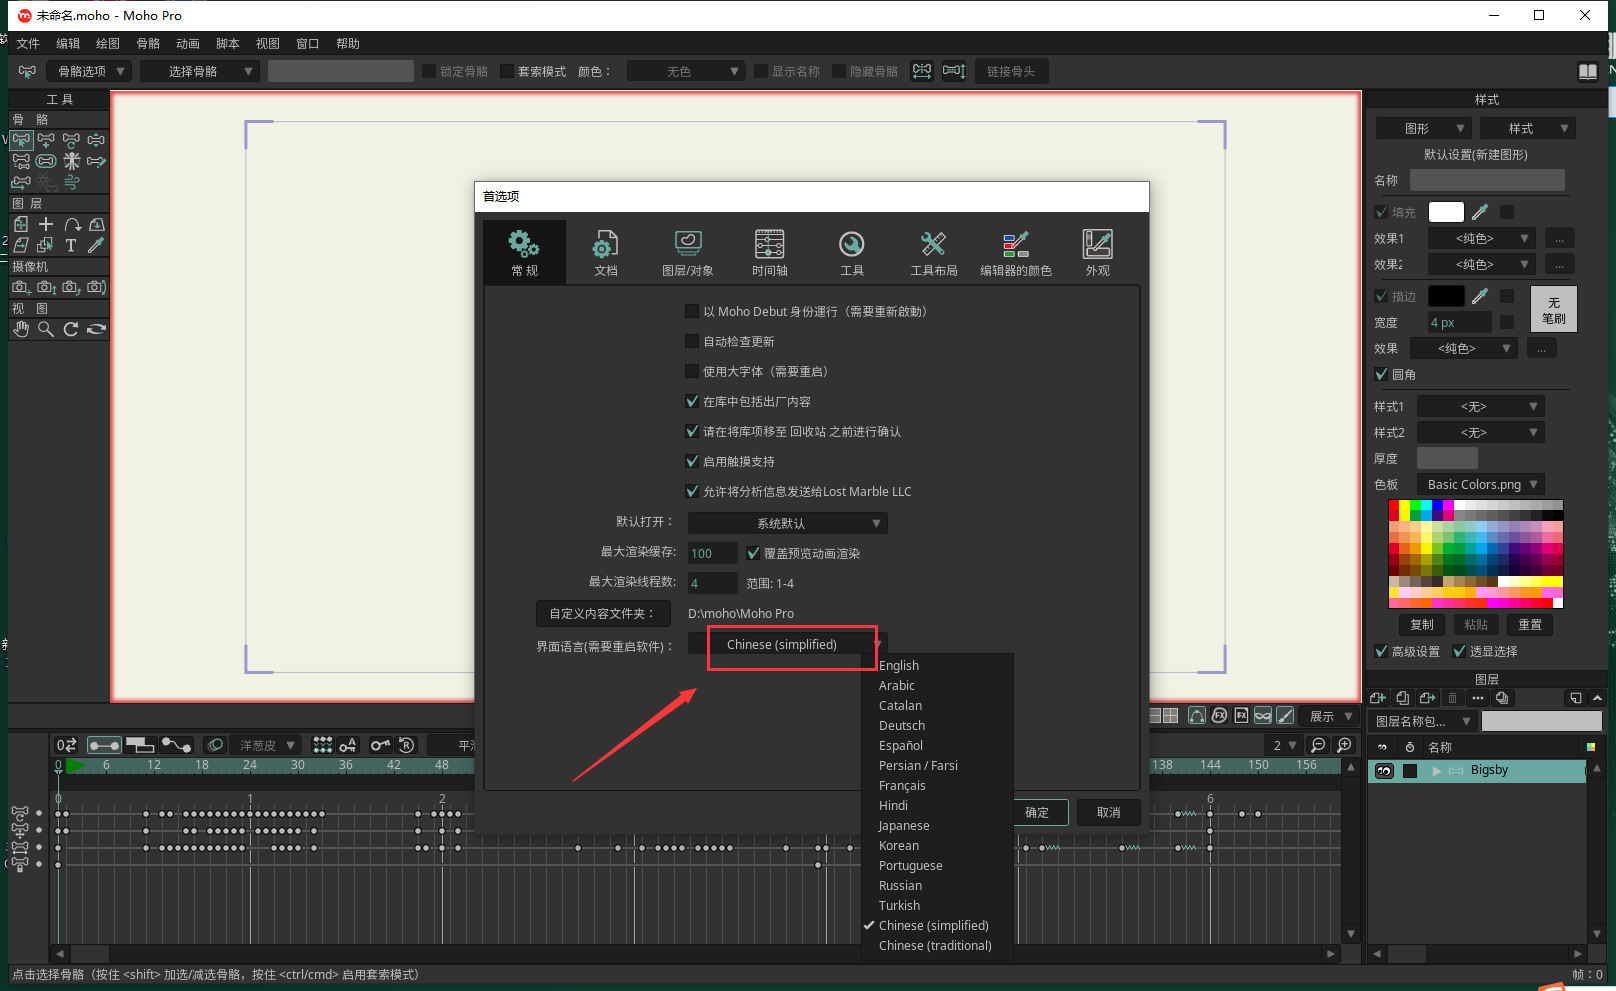Click the 最大渲染缓存 value field
The height and width of the screenshot is (991, 1616).
[x=712, y=553]
